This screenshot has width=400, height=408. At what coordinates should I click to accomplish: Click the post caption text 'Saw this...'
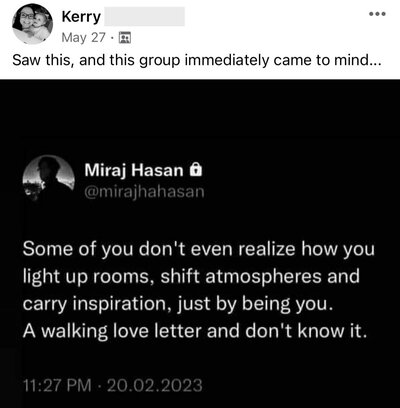tap(196, 60)
